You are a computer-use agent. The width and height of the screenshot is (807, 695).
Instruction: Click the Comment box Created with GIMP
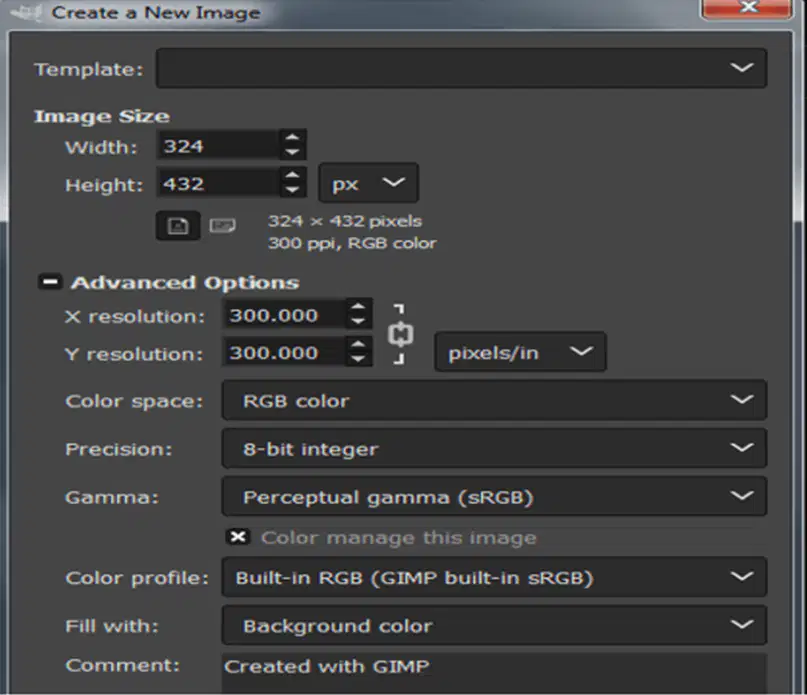494,673
